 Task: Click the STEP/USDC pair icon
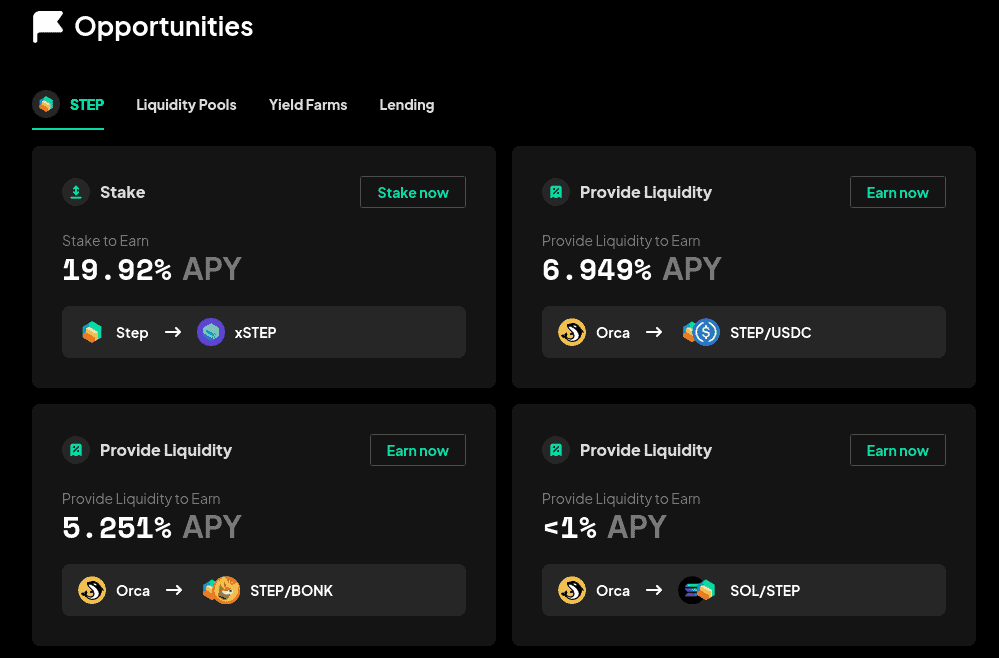click(701, 332)
